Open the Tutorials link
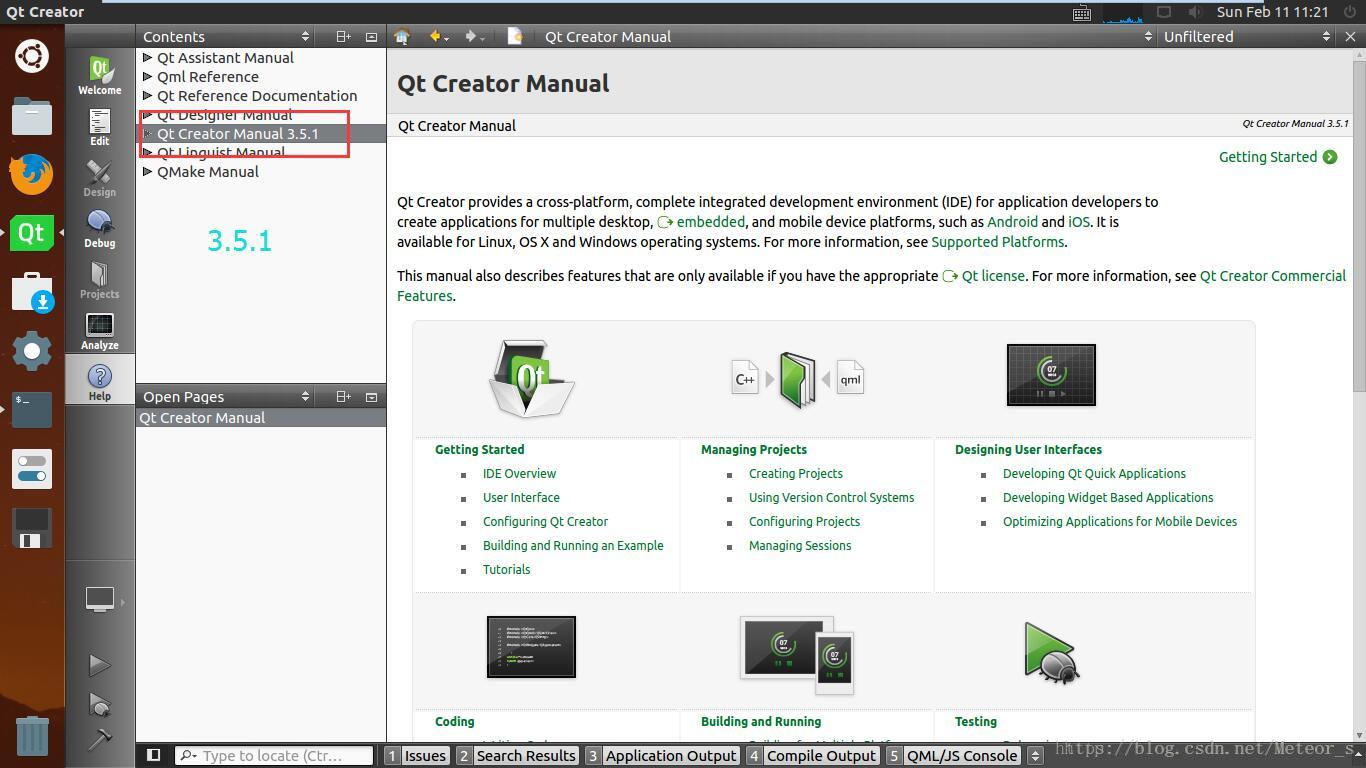The image size is (1366, 768). pos(506,569)
